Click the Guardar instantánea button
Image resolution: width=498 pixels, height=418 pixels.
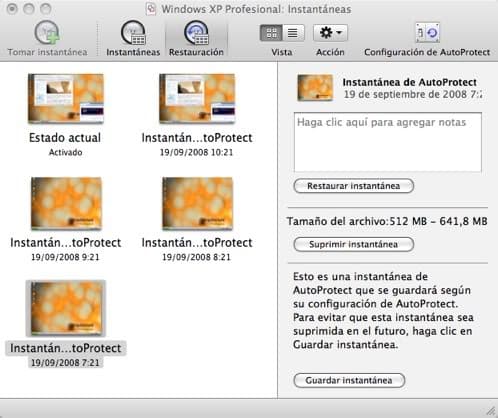click(x=349, y=380)
